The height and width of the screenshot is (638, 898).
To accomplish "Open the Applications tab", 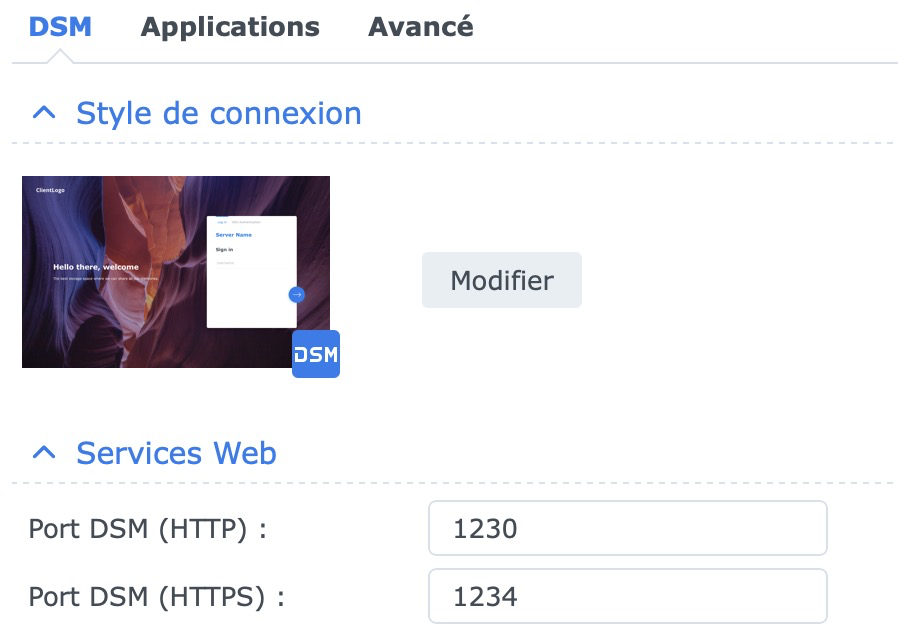I will point(230,27).
